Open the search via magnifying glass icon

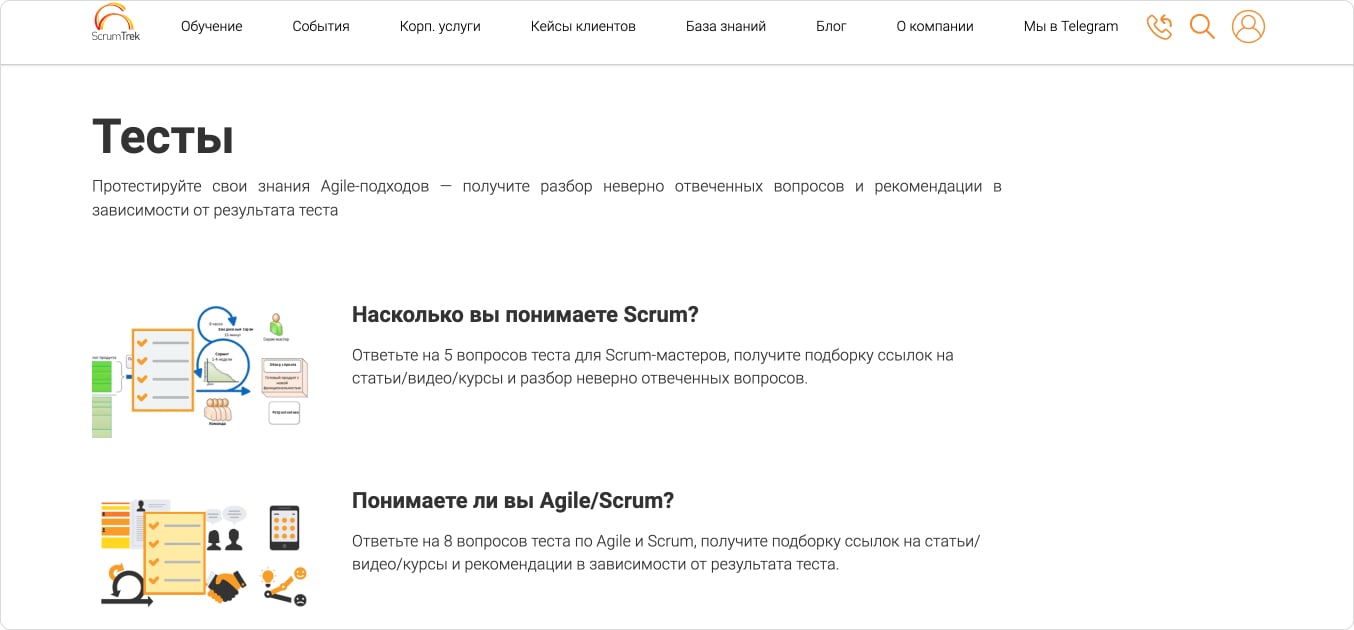(1202, 26)
